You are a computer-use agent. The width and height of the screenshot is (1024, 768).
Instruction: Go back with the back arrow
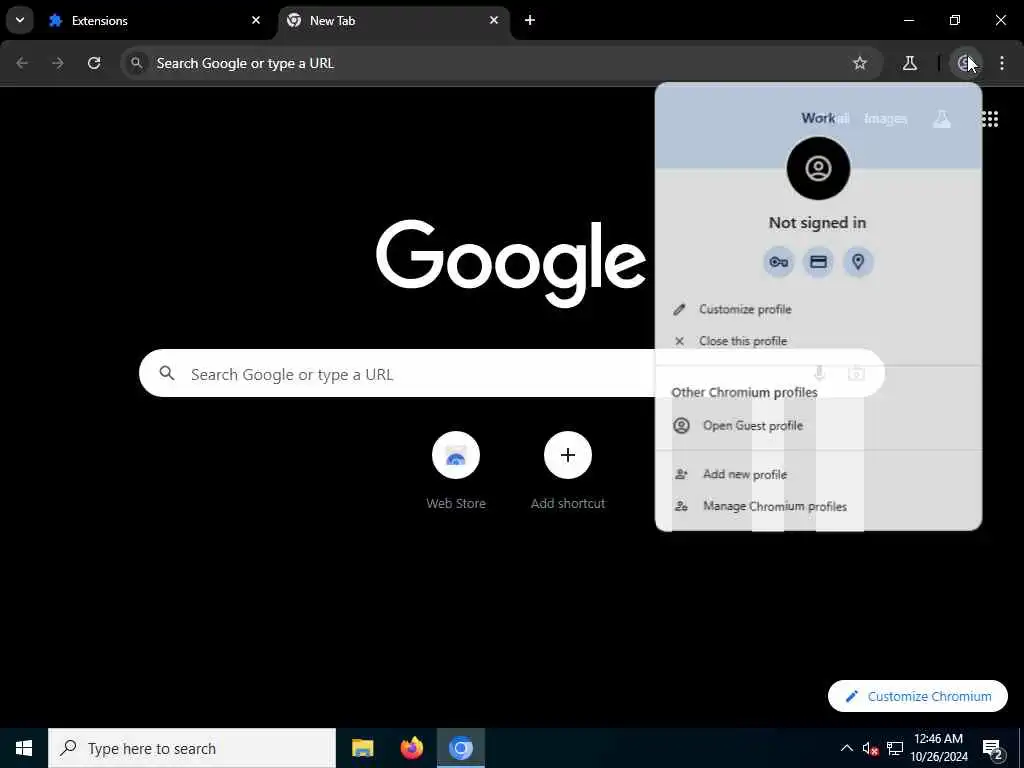point(22,63)
